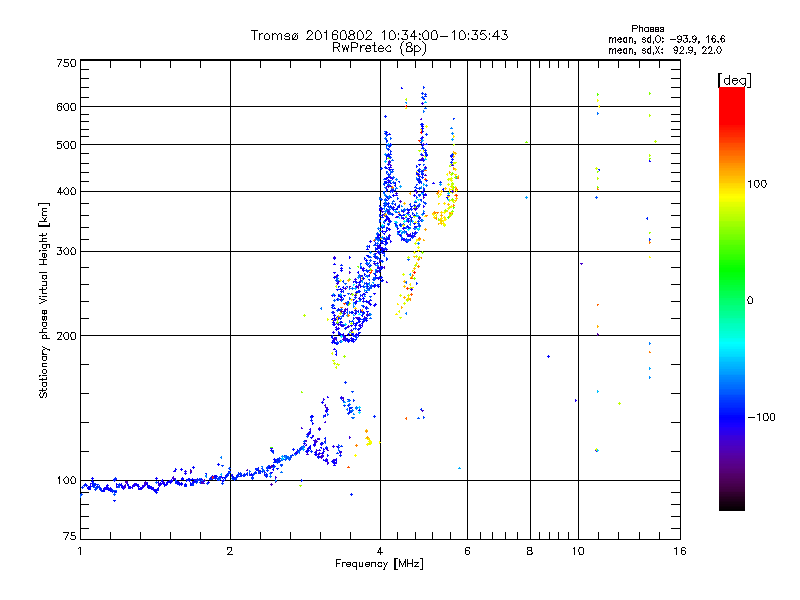800x600 pixels.
Task: Click the "0" colorbar tick label
Action: (750, 301)
